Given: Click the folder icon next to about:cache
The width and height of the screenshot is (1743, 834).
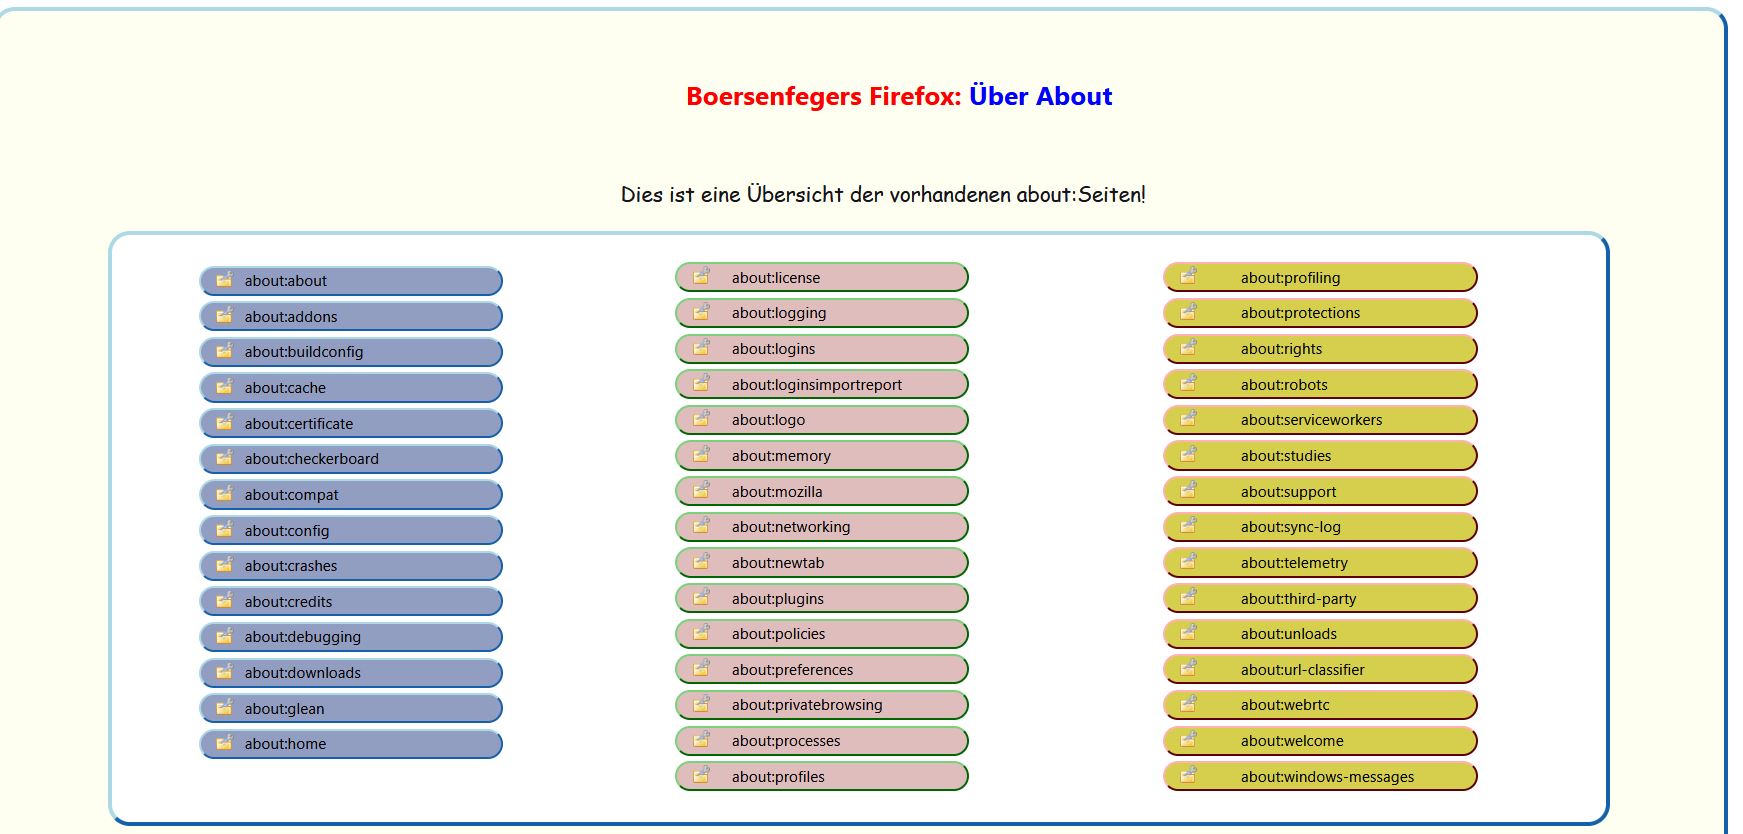Looking at the screenshot, I should tap(224, 386).
